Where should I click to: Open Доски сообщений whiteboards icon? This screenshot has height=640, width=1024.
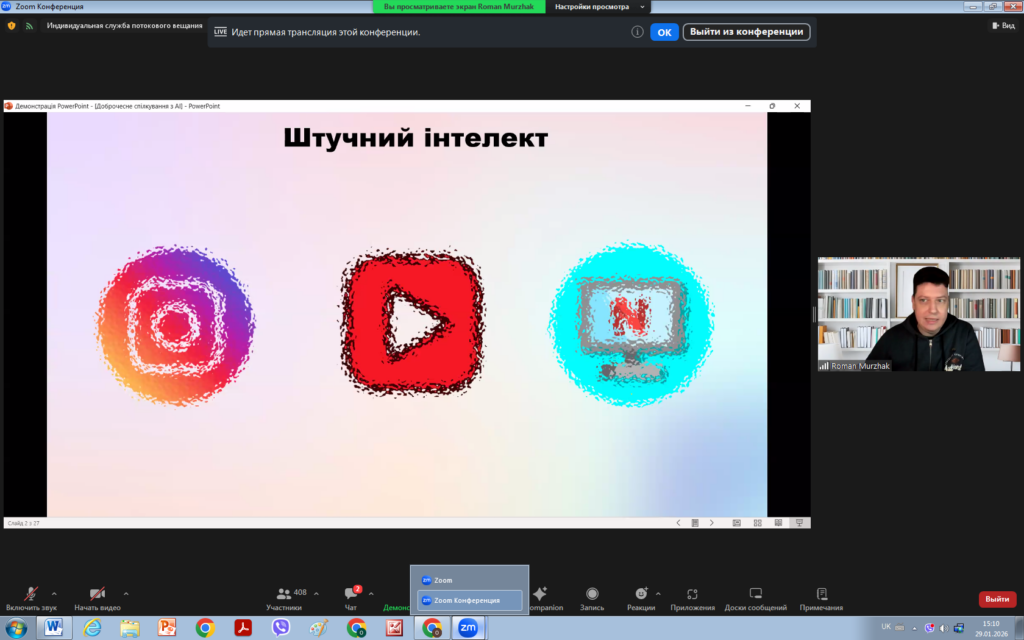pos(756,594)
